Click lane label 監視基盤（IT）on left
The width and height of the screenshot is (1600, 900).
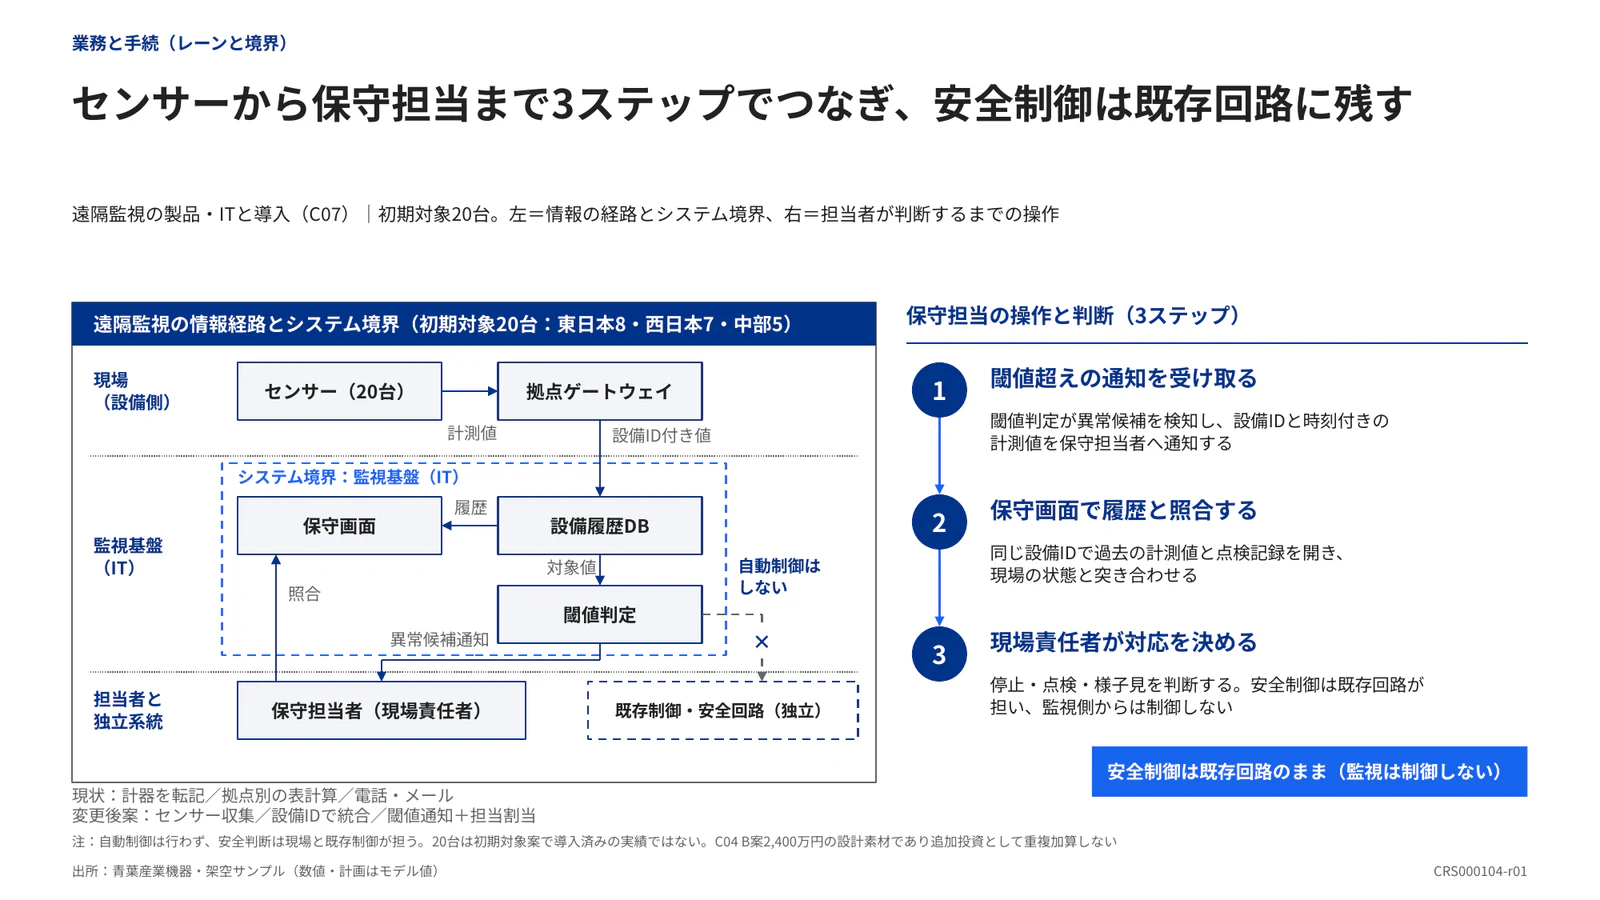tap(130, 556)
